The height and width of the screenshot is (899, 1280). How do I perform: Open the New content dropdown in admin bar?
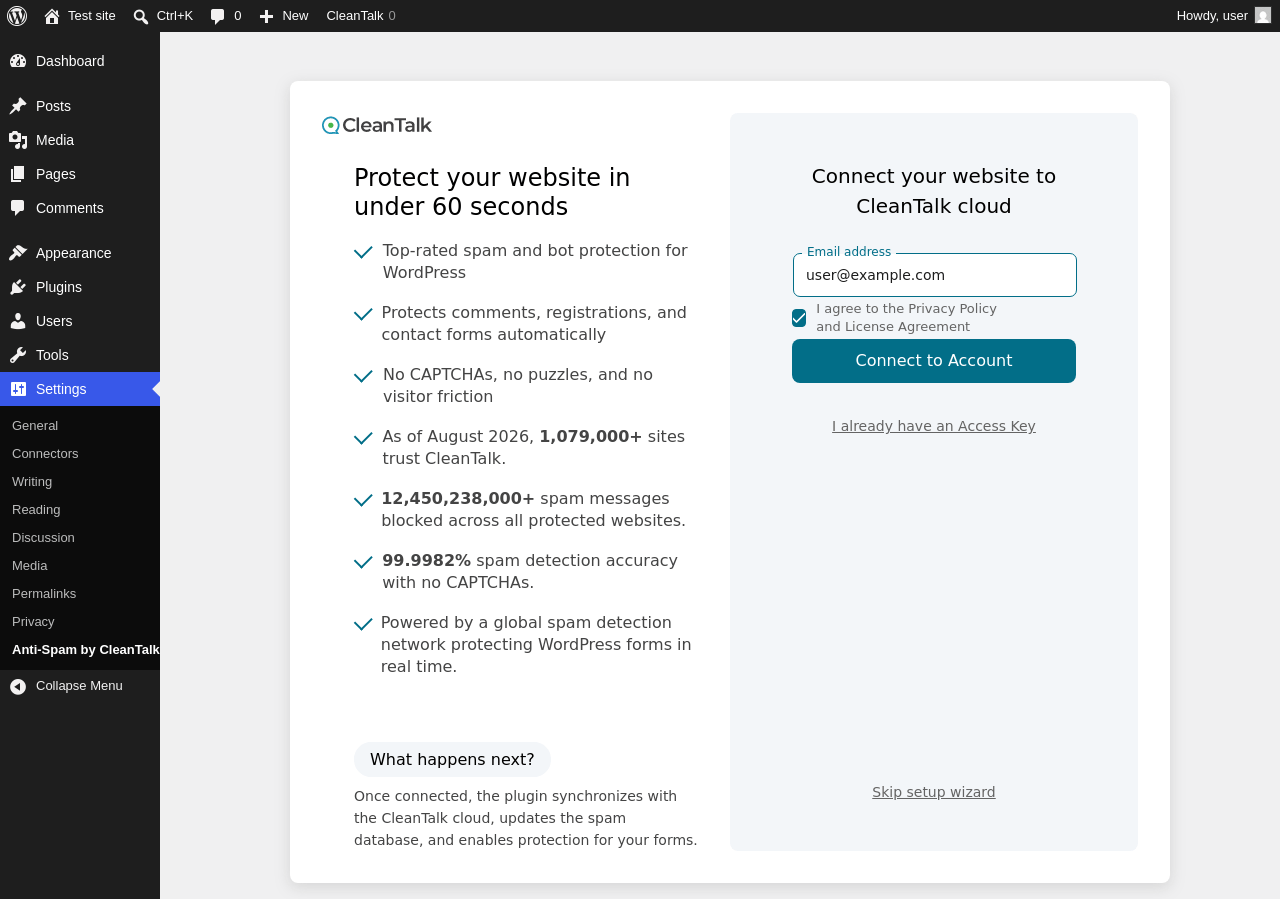pyautogui.click(x=284, y=16)
